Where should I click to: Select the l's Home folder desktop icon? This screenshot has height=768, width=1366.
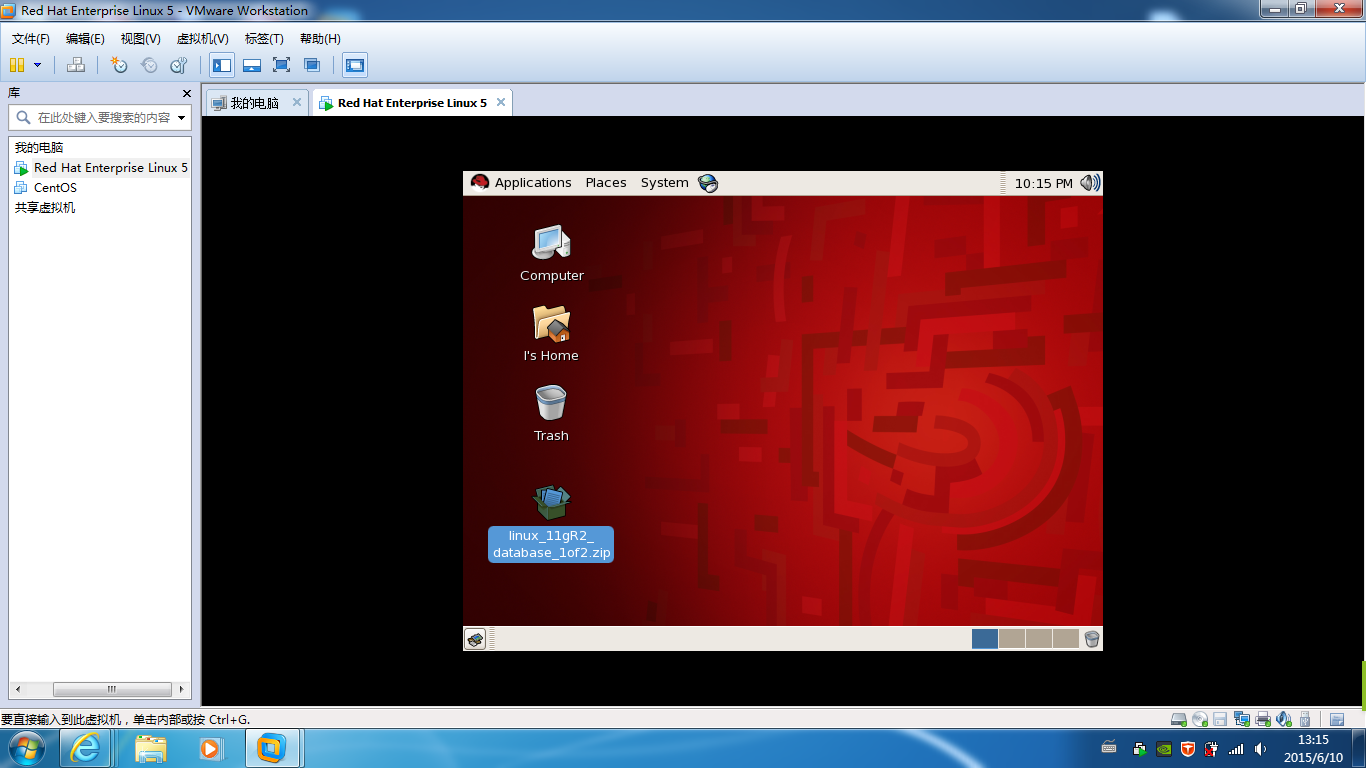[x=551, y=333]
